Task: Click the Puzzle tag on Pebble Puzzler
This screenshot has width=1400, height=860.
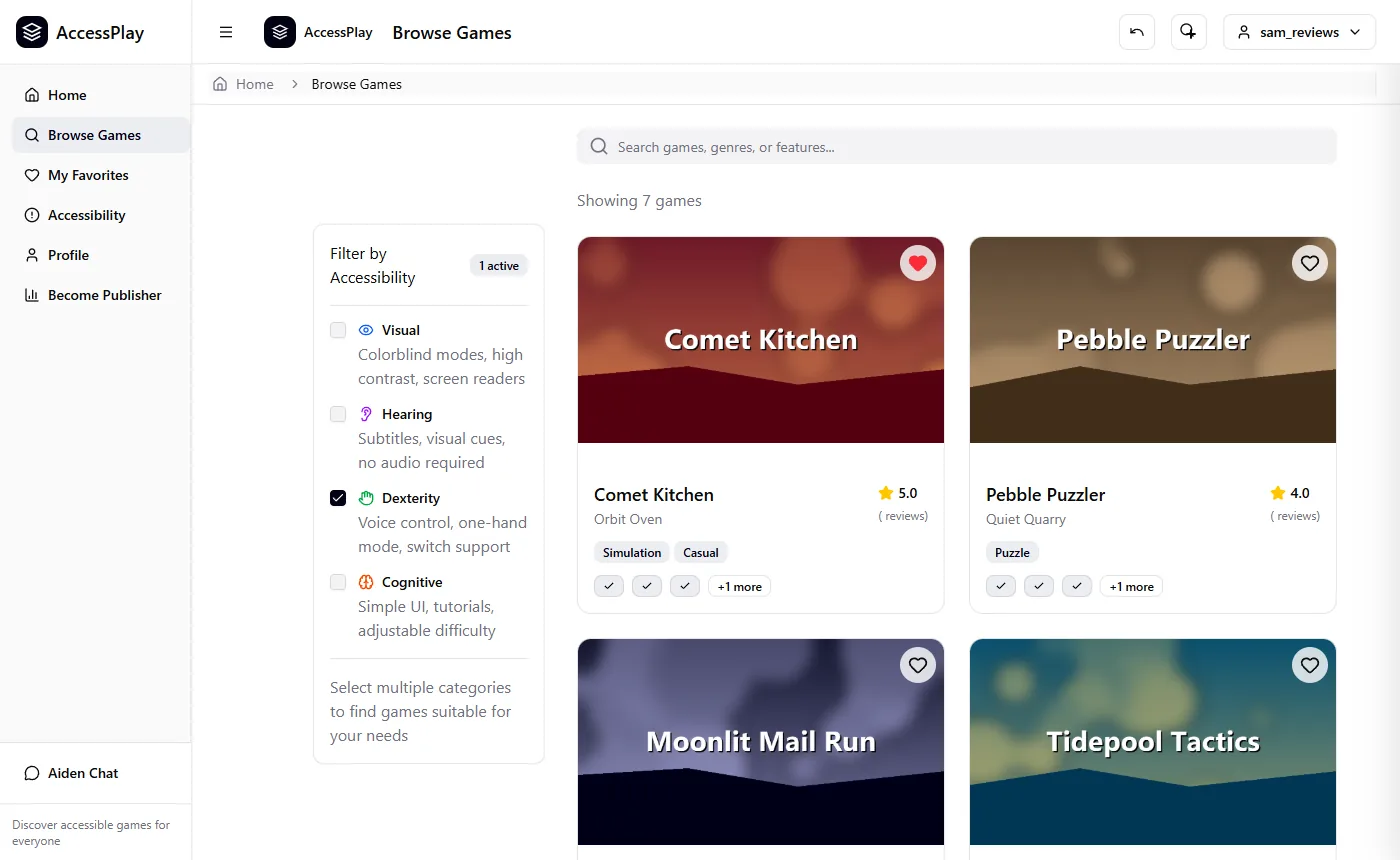Action: click(x=1013, y=552)
